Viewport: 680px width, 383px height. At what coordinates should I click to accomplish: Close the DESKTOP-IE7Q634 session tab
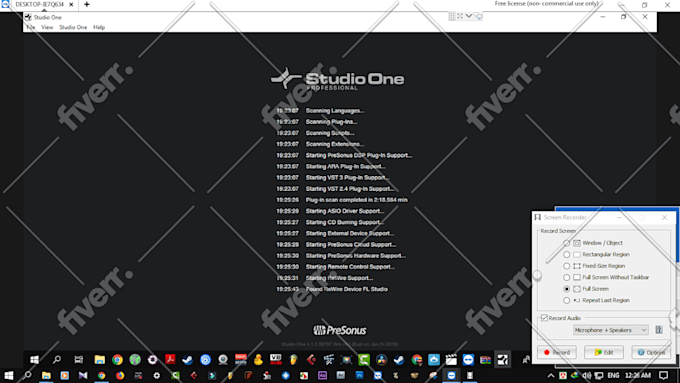(71, 4)
